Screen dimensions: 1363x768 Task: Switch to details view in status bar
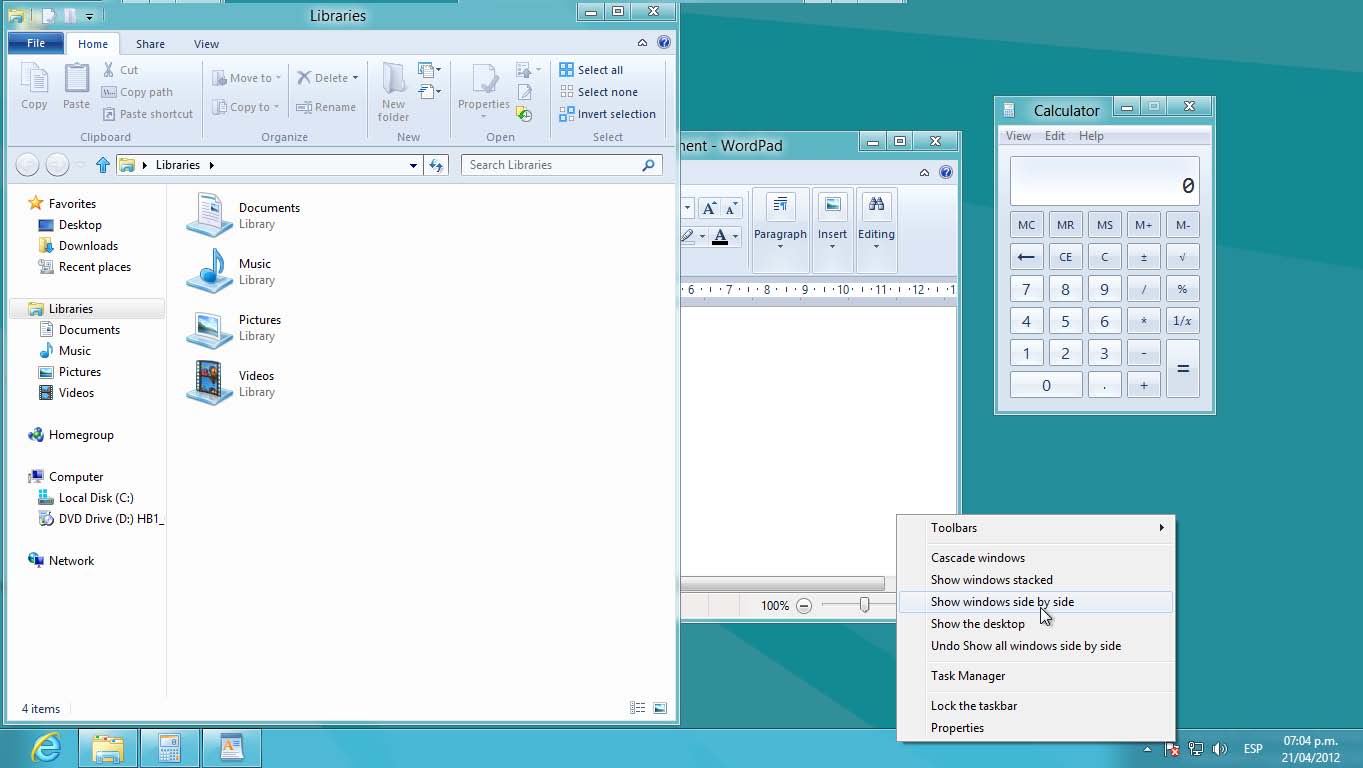637,708
